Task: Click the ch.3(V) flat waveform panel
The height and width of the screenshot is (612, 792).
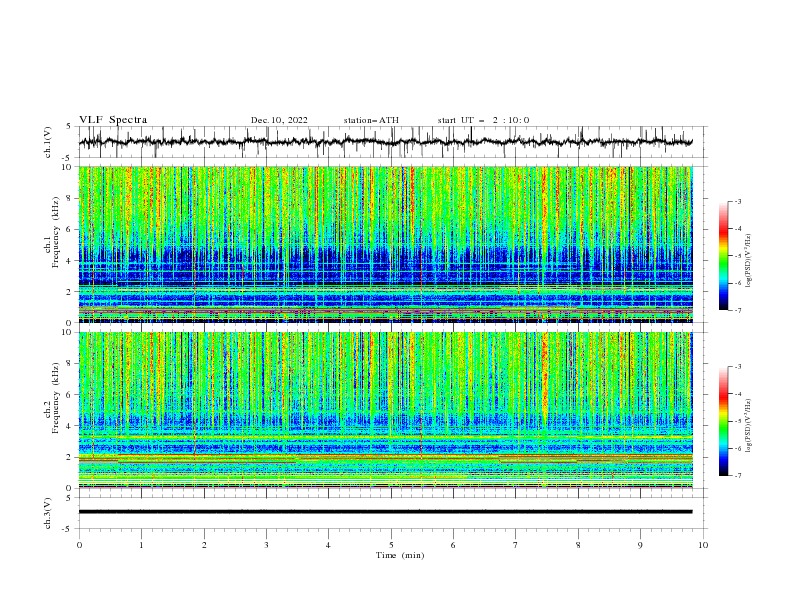Action: coord(392,513)
